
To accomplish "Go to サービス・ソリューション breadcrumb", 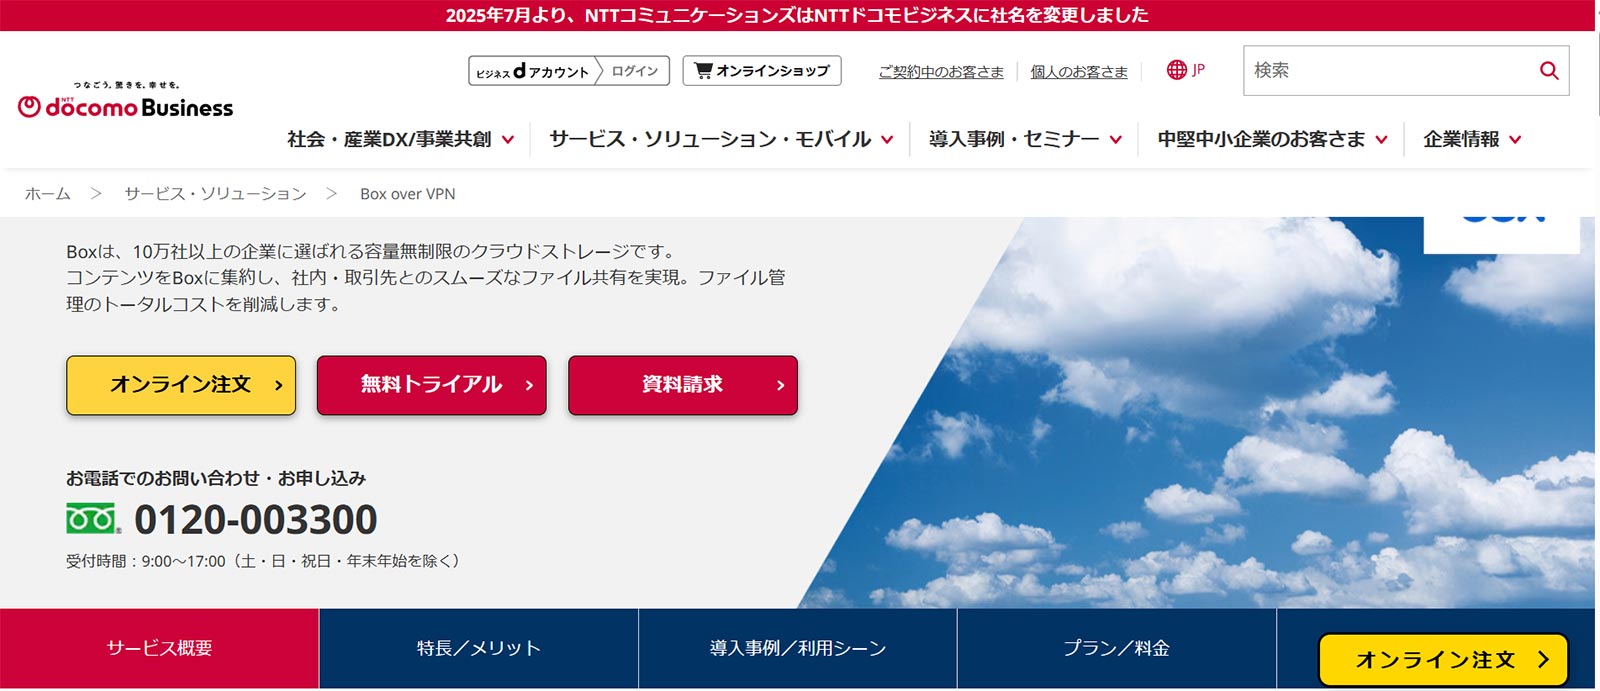I will click(x=215, y=194).
